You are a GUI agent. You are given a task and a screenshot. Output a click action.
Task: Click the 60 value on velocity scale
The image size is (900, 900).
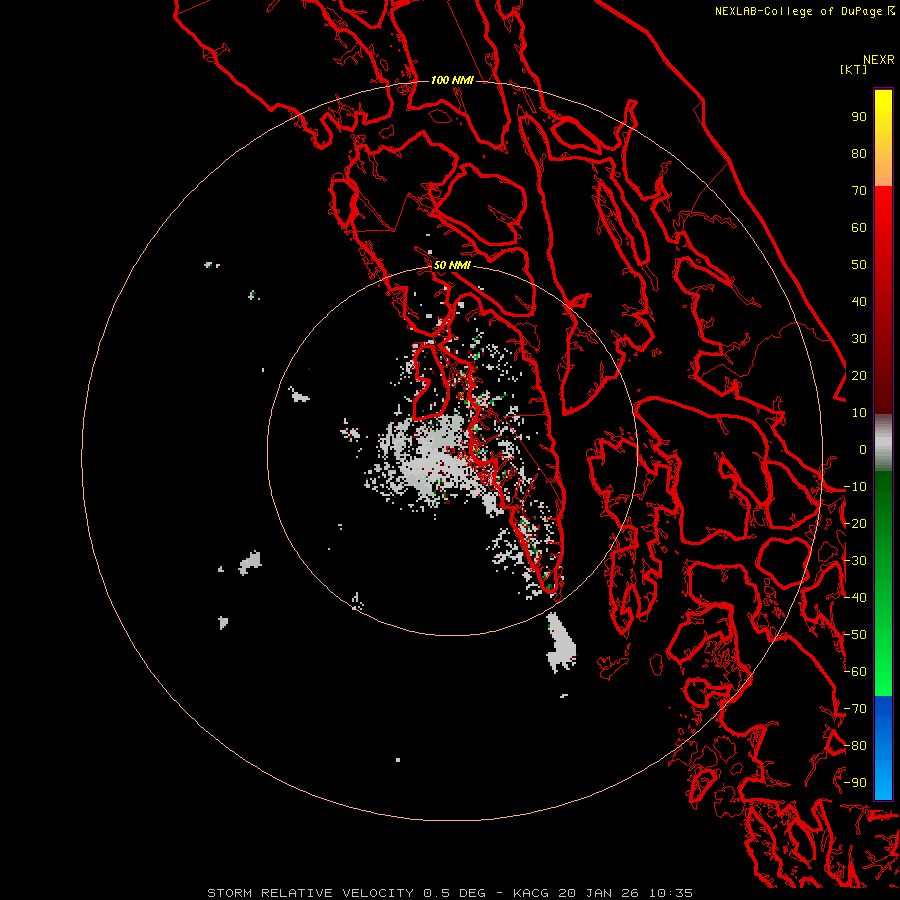(859, 228)
